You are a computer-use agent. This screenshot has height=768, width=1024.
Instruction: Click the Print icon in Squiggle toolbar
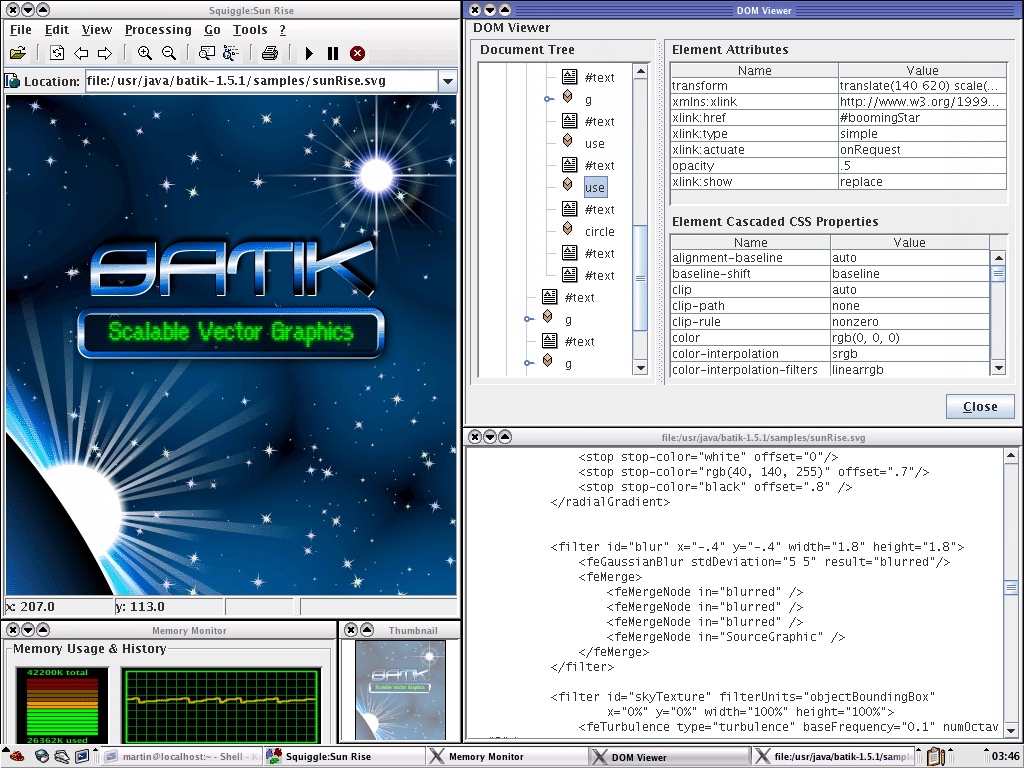(x=270, y=54)
